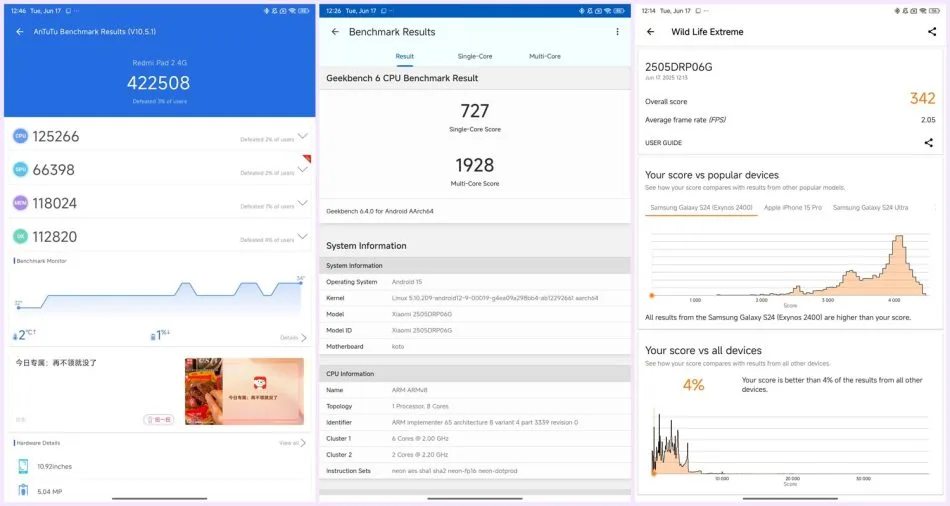
Task: Select Samsung Galaxy S24 Ultra comparison tab
Action: tap(870, 207)
